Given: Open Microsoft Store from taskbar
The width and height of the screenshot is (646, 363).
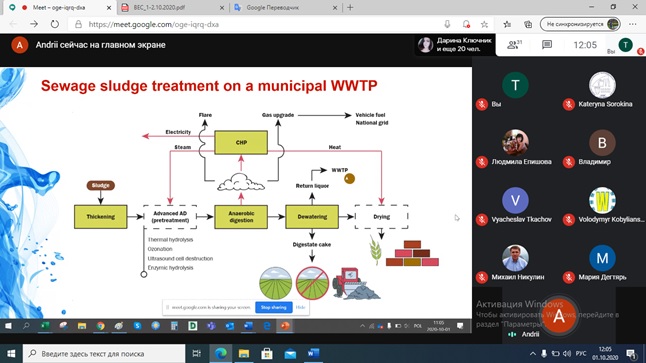Looking at the screenshot, I should coord(267,354).
